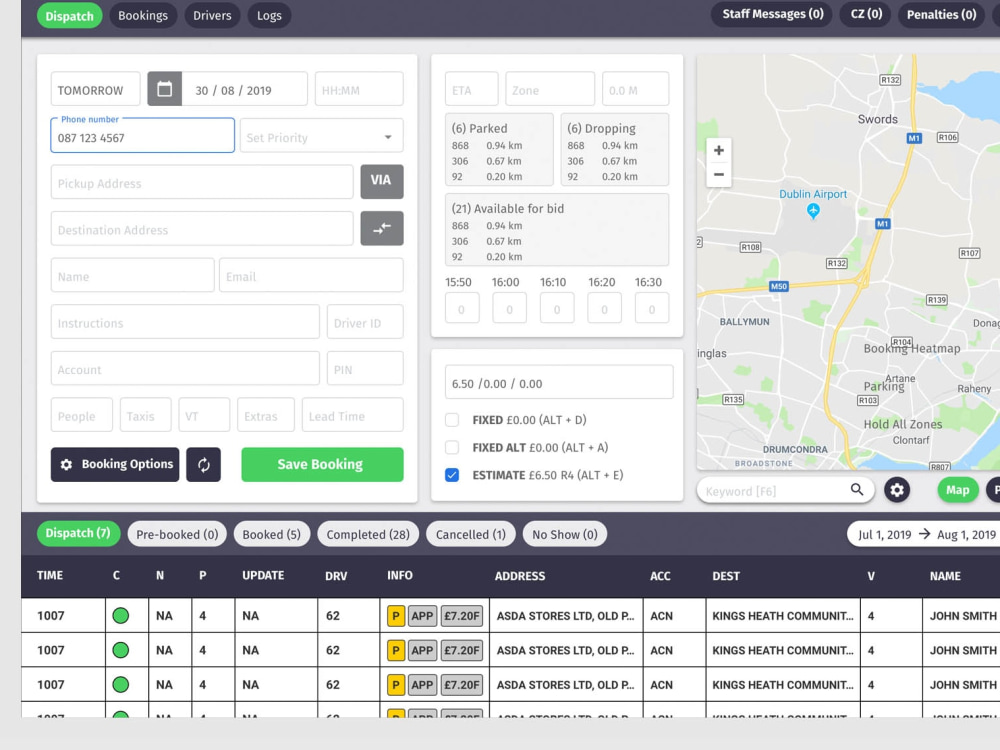Click the TOMORROW day field
1000x750 pixels.
point(96,89)
